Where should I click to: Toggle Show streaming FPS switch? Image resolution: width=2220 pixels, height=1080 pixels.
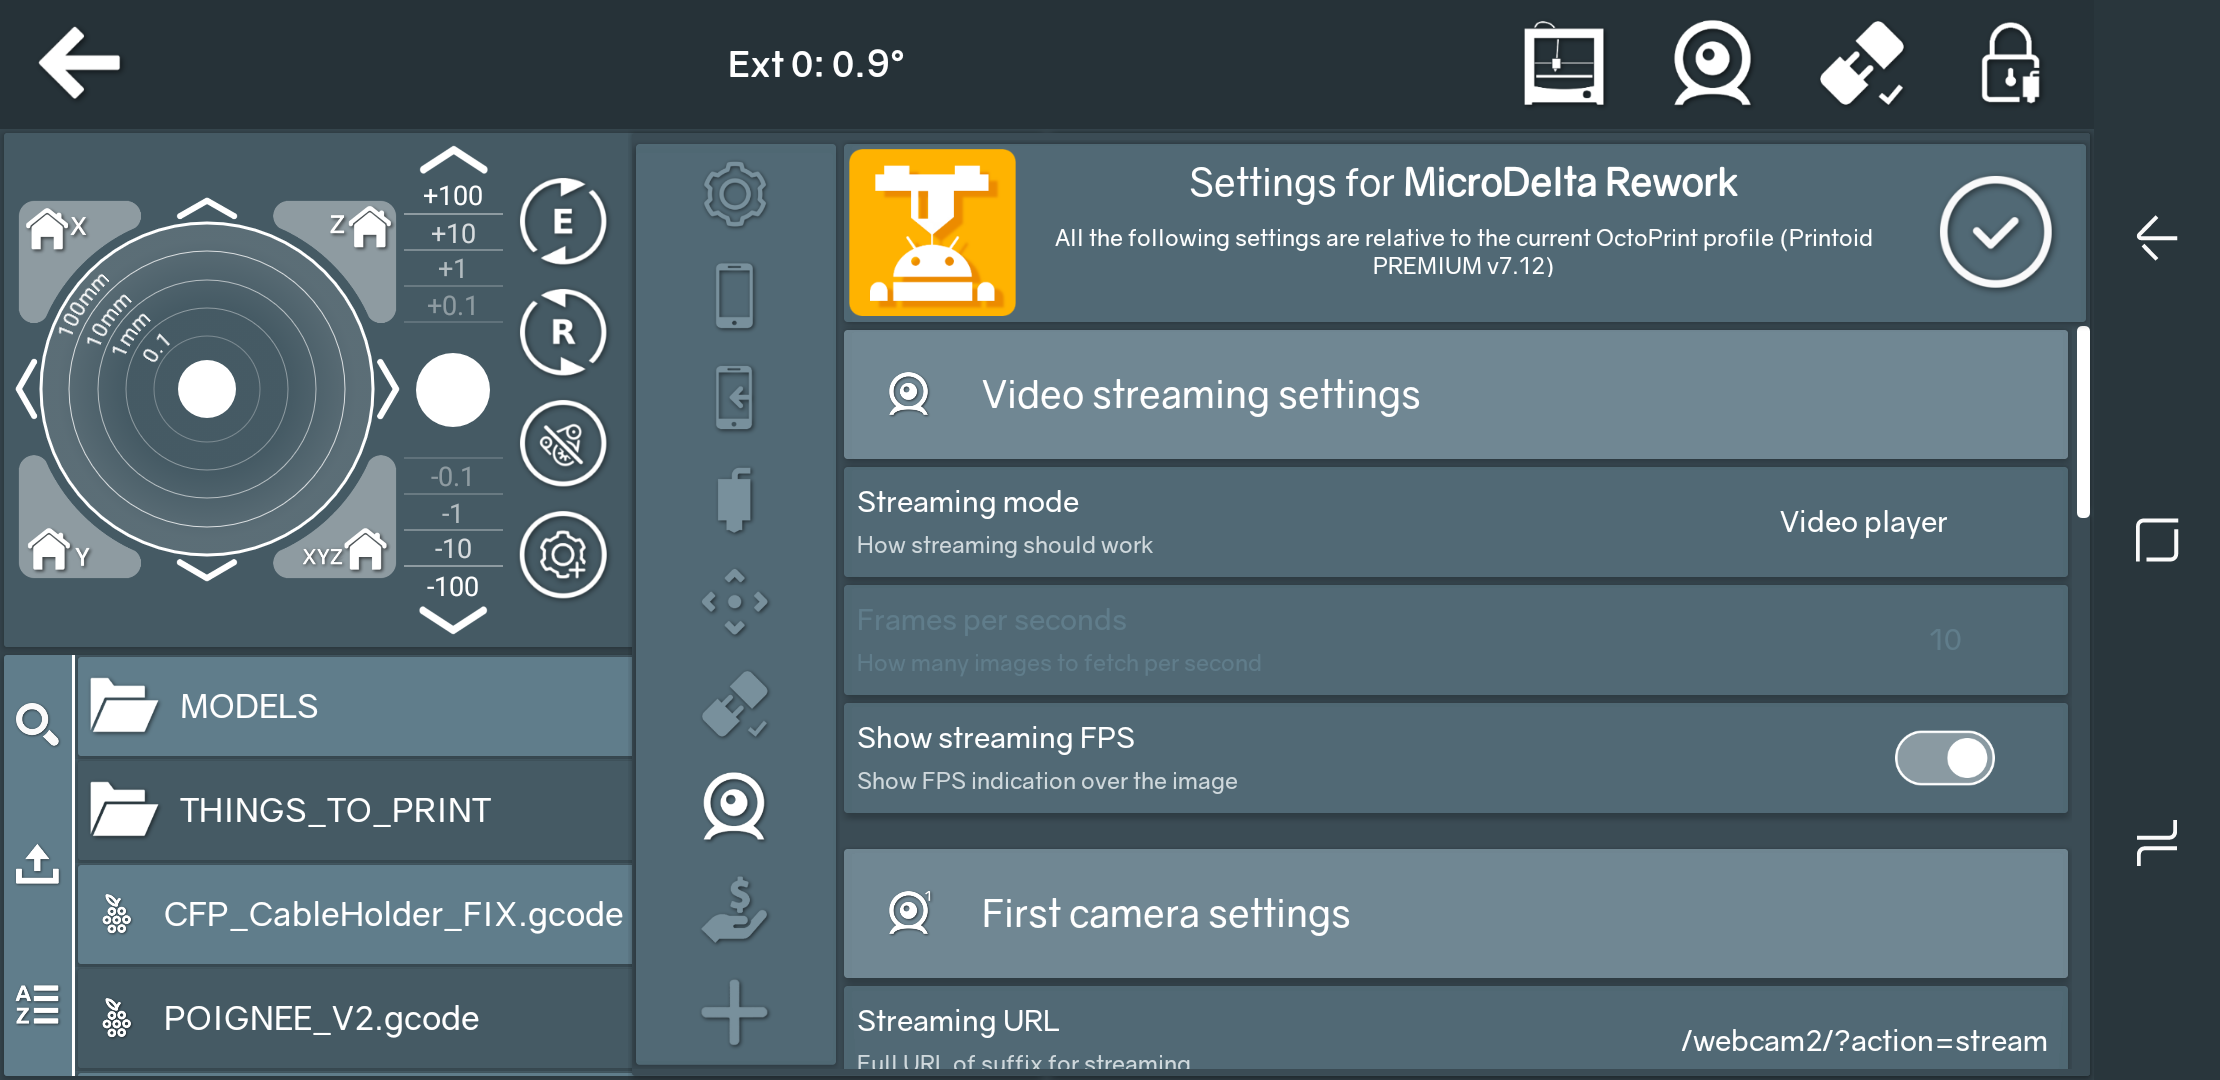1944,758
